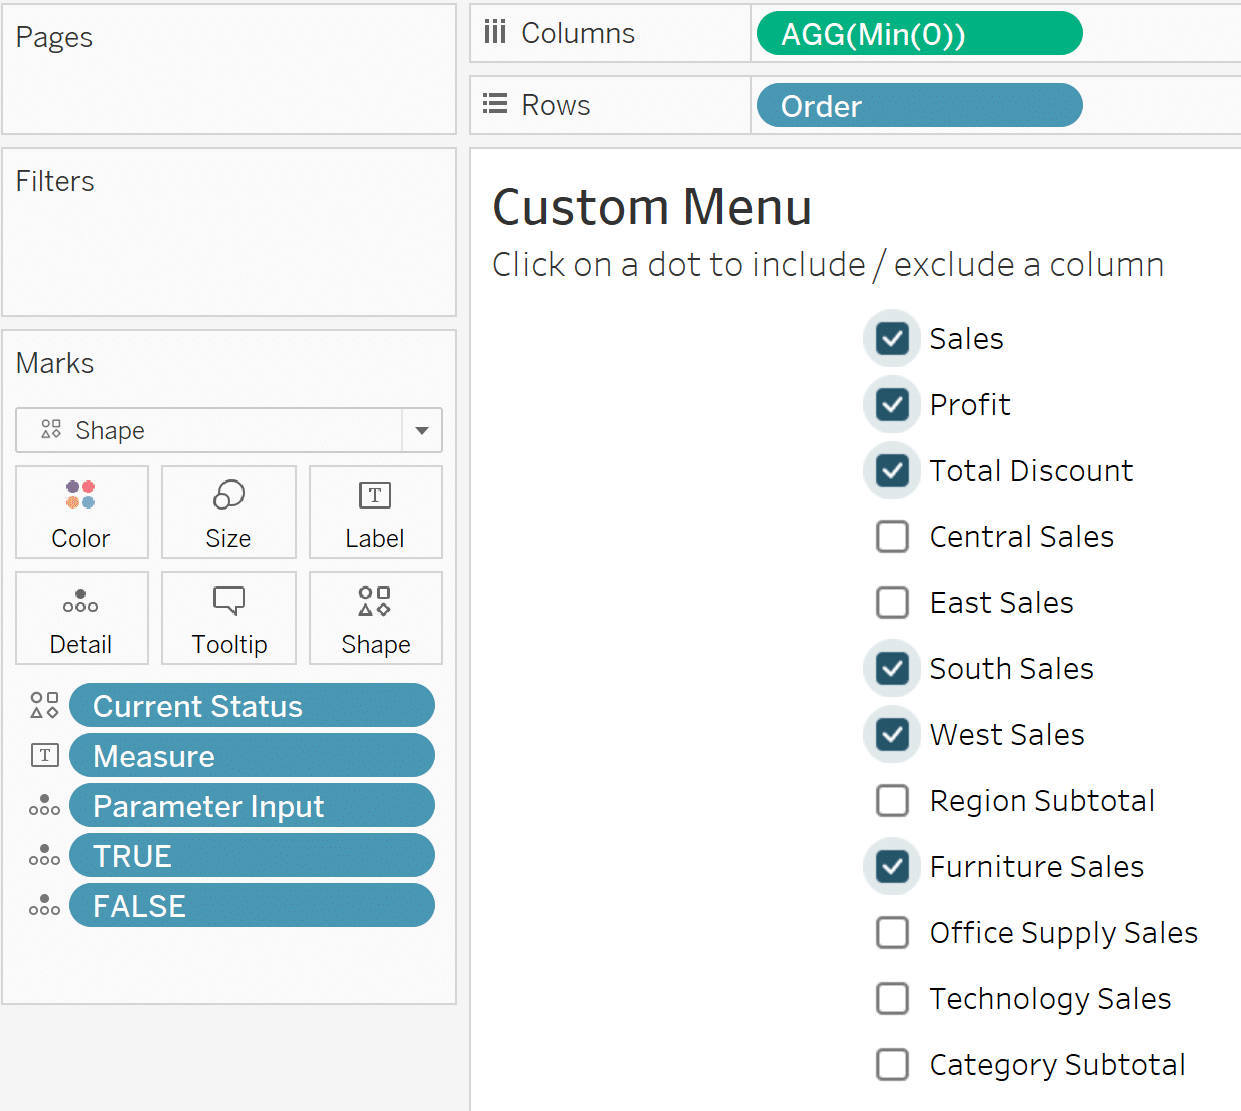Click the Custom Menu title

pos(652,208)
